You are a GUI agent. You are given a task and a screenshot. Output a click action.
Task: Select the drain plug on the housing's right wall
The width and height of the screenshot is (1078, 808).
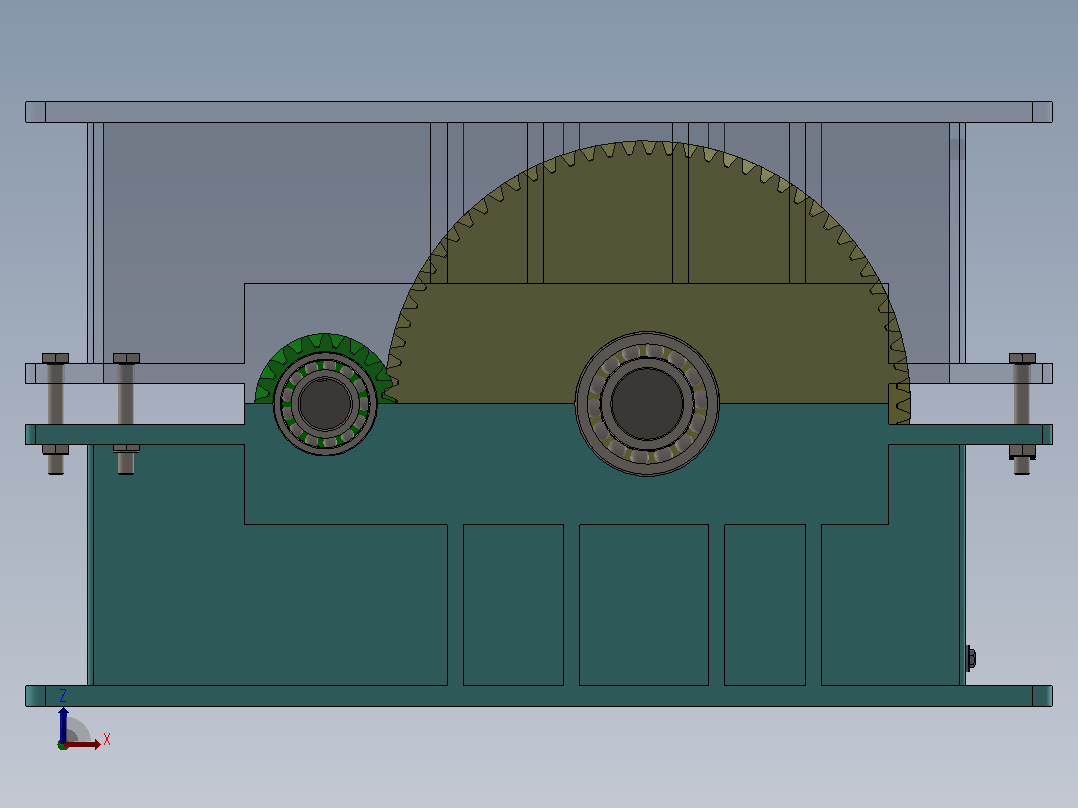(x=971, y=658)
